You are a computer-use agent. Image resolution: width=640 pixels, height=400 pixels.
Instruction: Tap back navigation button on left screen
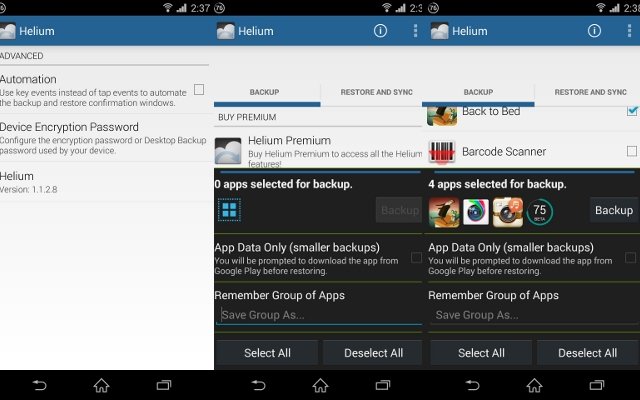(x=39, y=385)
